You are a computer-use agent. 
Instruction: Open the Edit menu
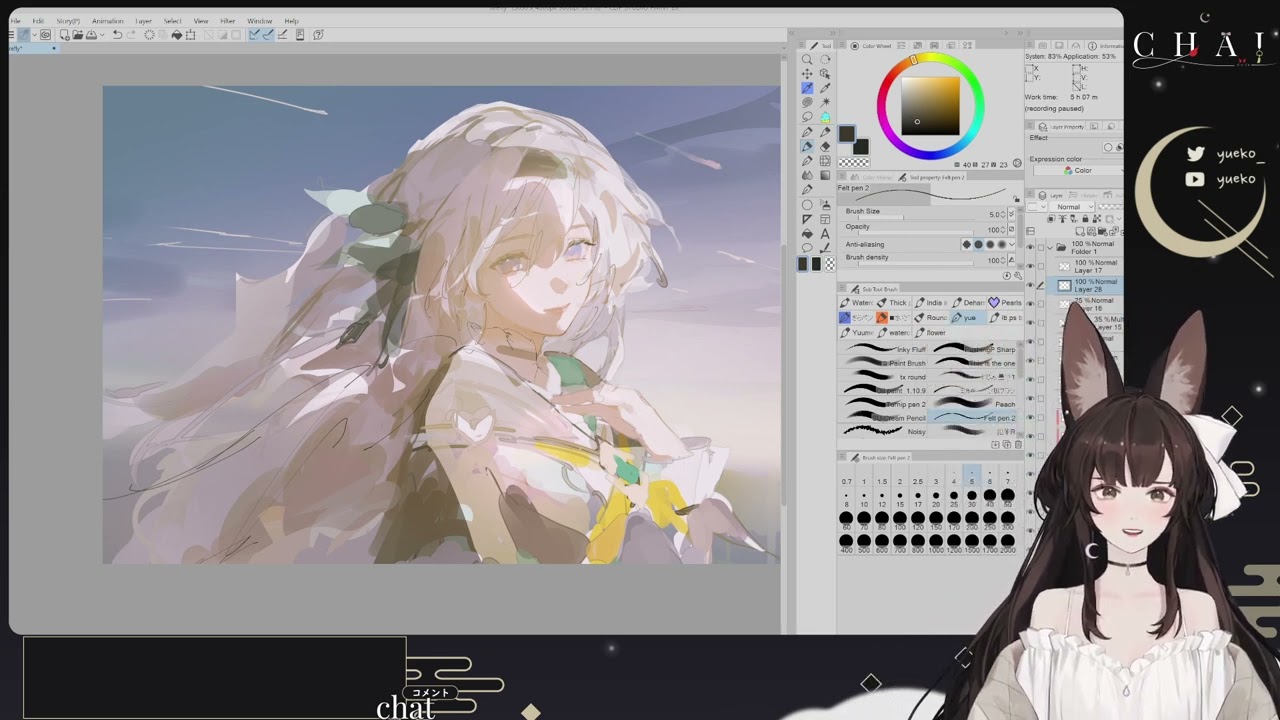[38, 21]
